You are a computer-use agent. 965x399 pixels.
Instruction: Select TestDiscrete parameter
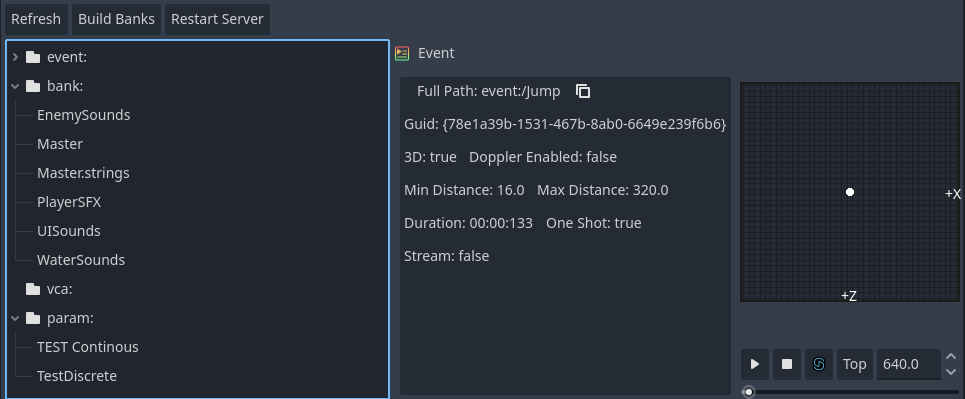coord(77,376)
